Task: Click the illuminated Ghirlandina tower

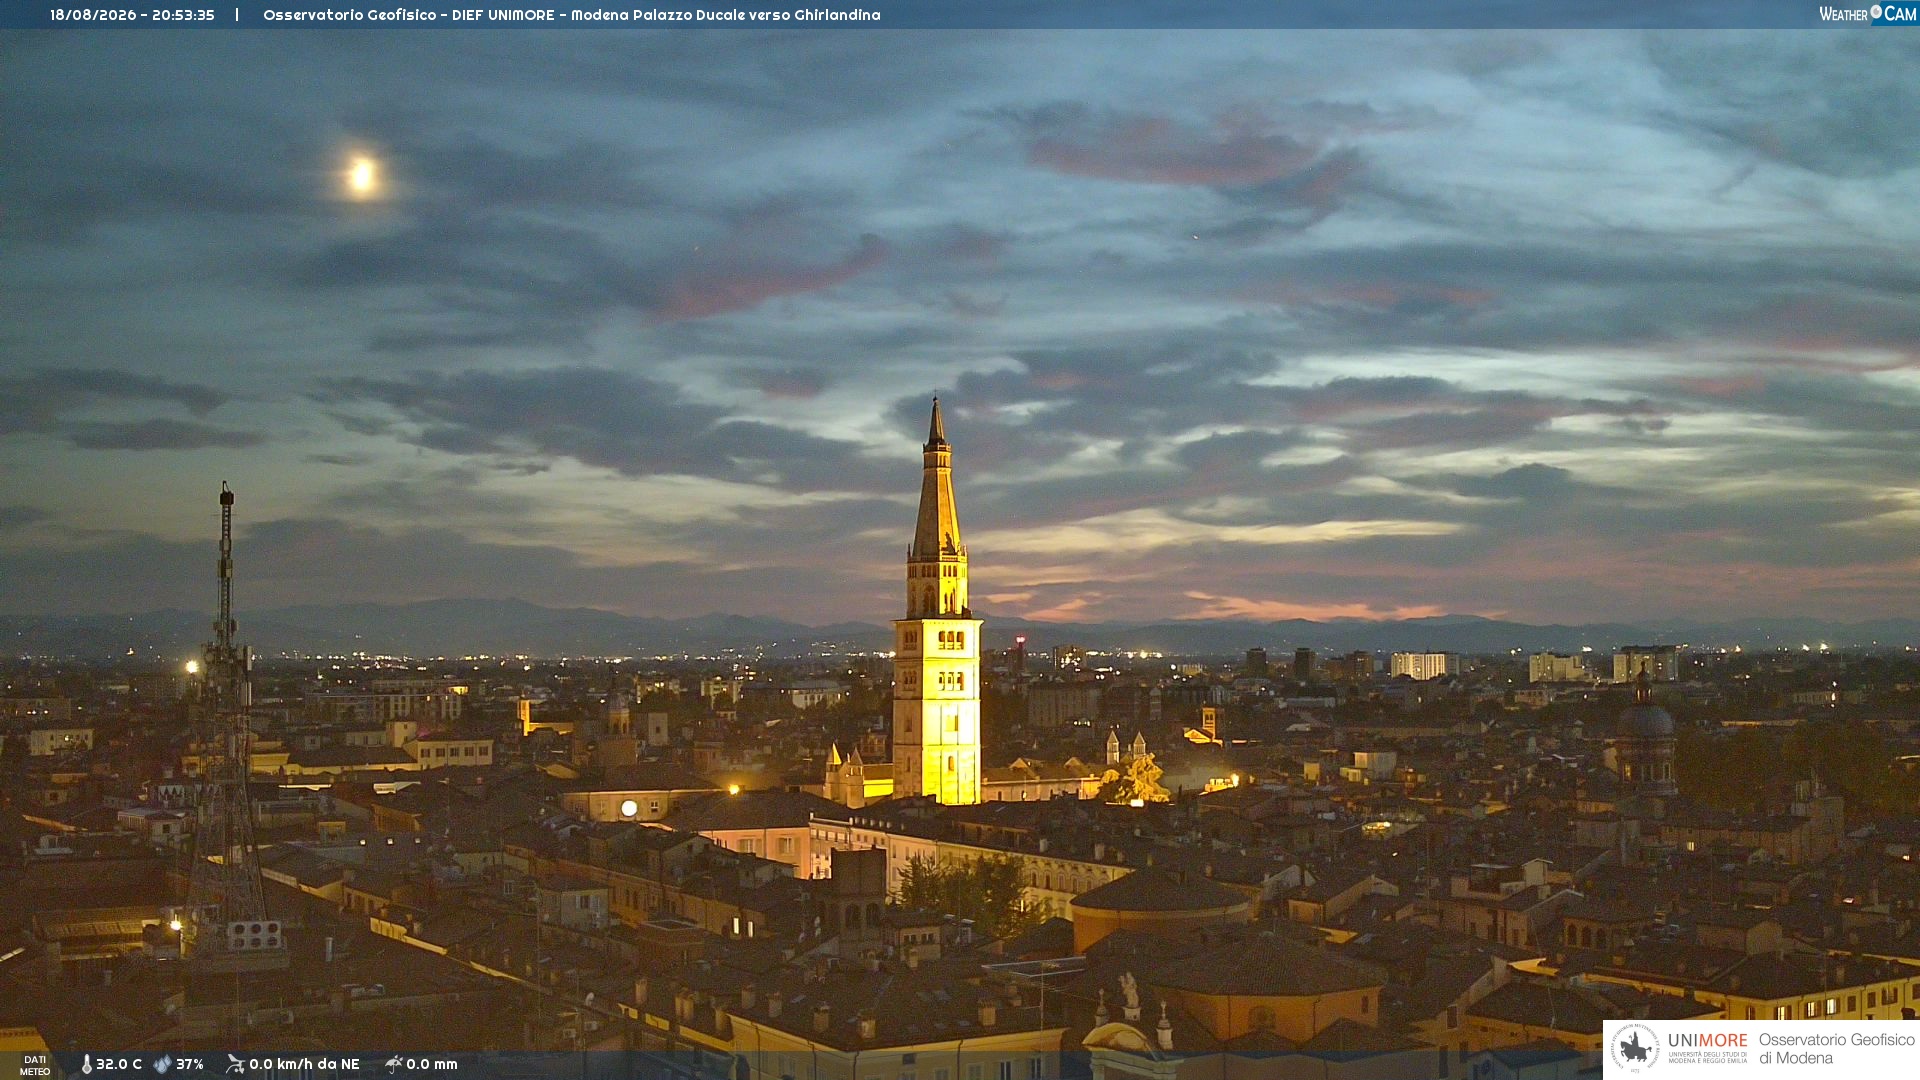Action: pos(937,620)
